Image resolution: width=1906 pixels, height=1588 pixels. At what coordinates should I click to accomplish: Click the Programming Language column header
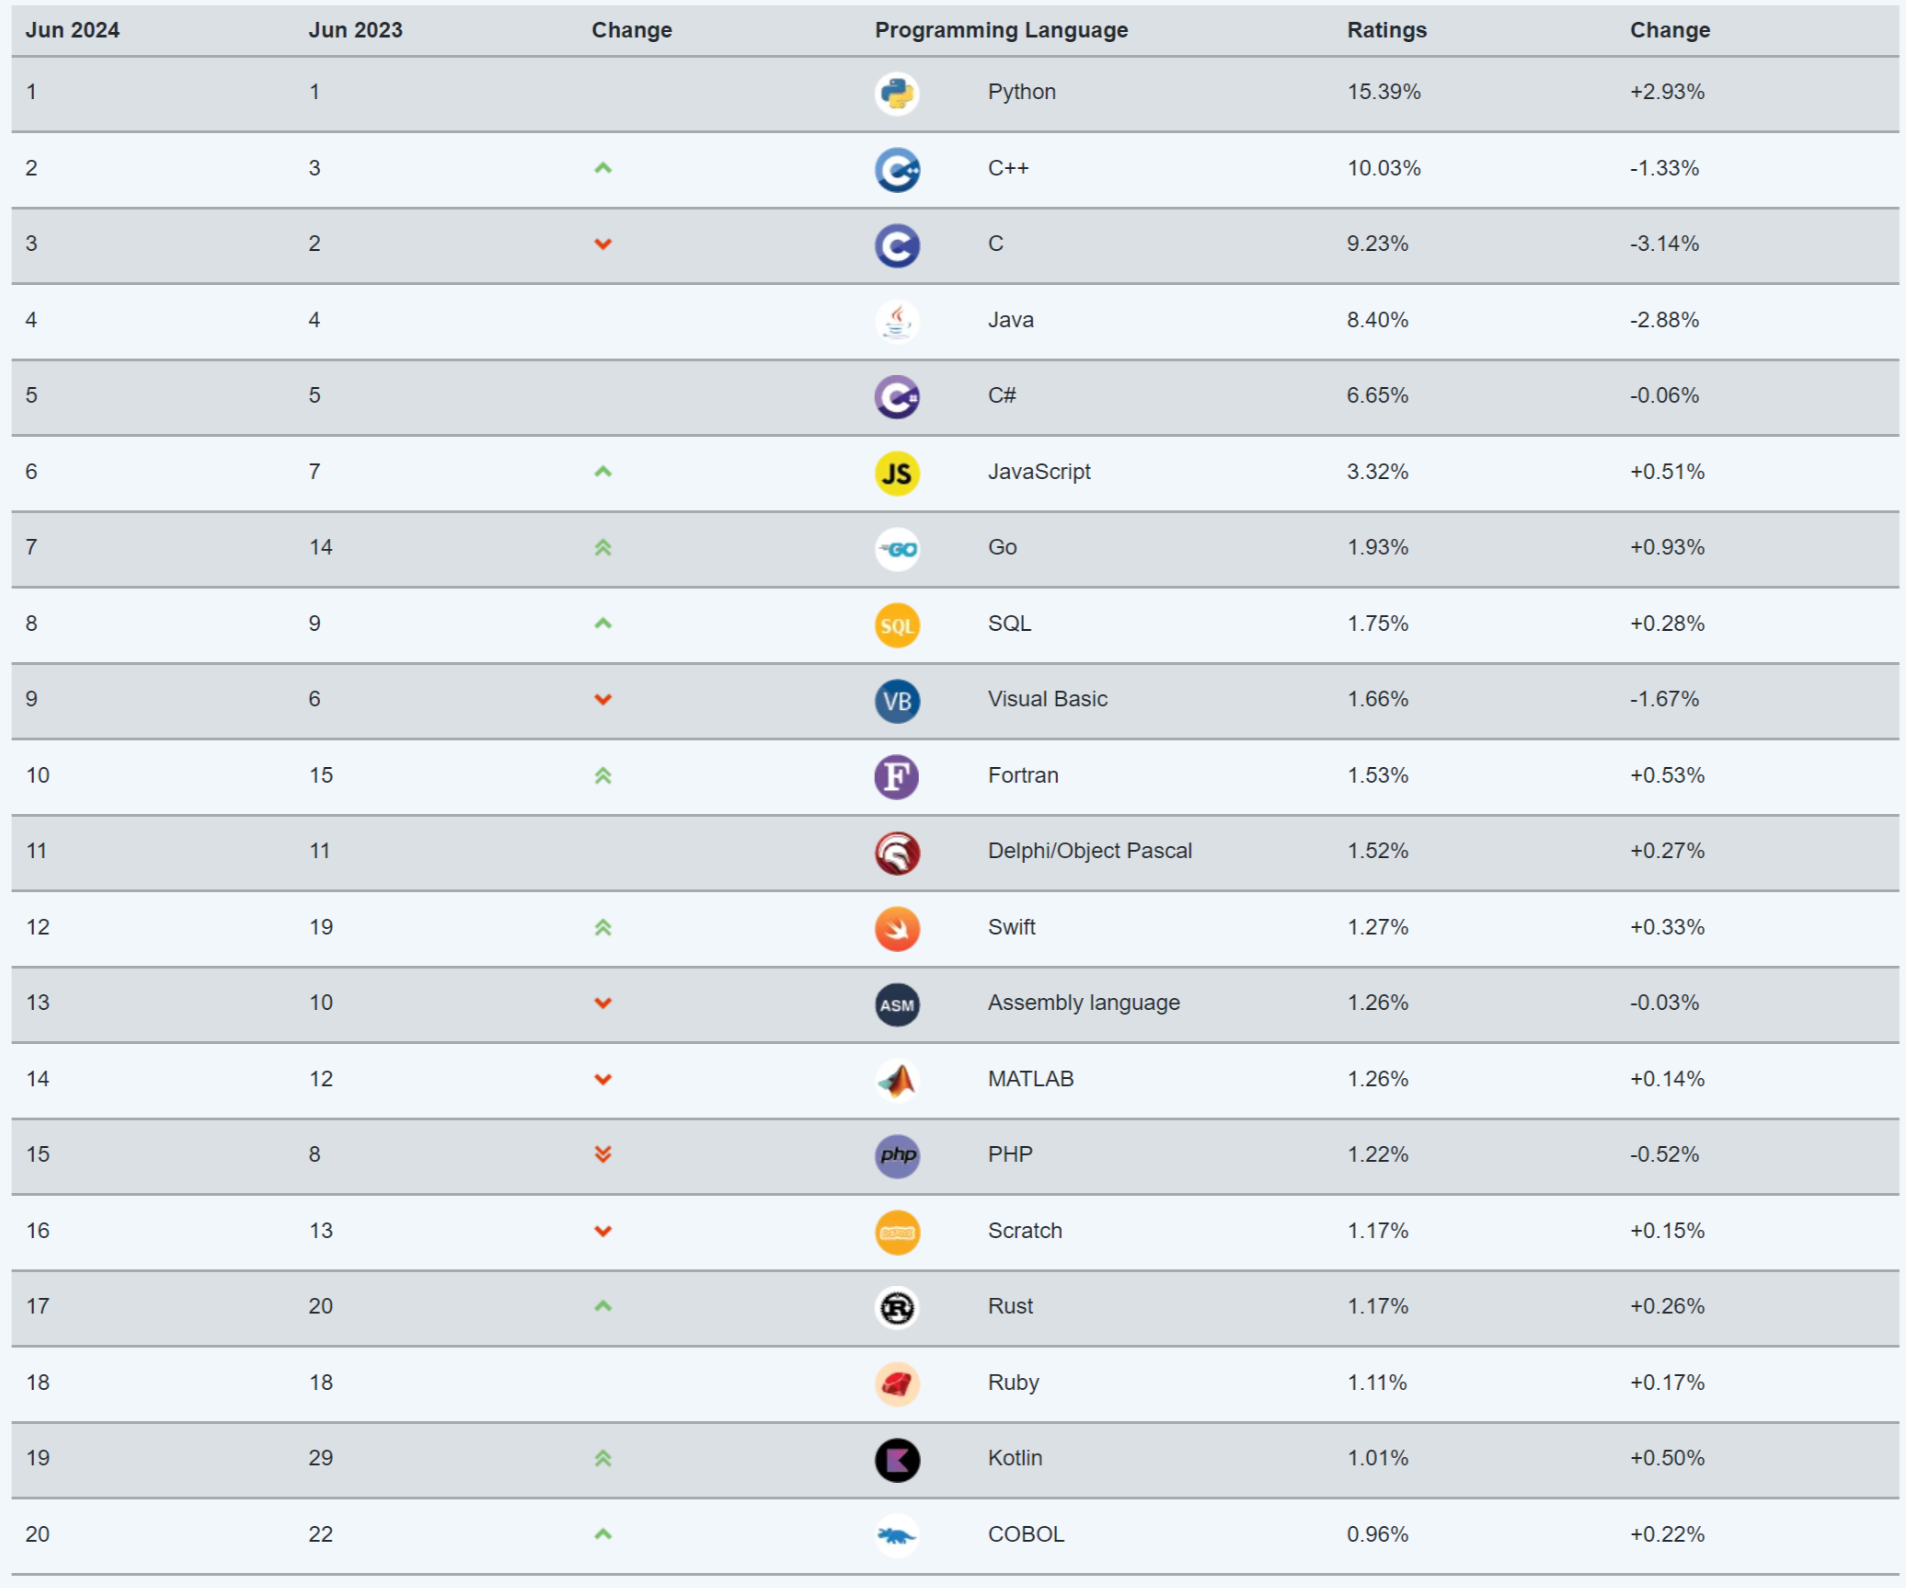[x=1001, y=30]
